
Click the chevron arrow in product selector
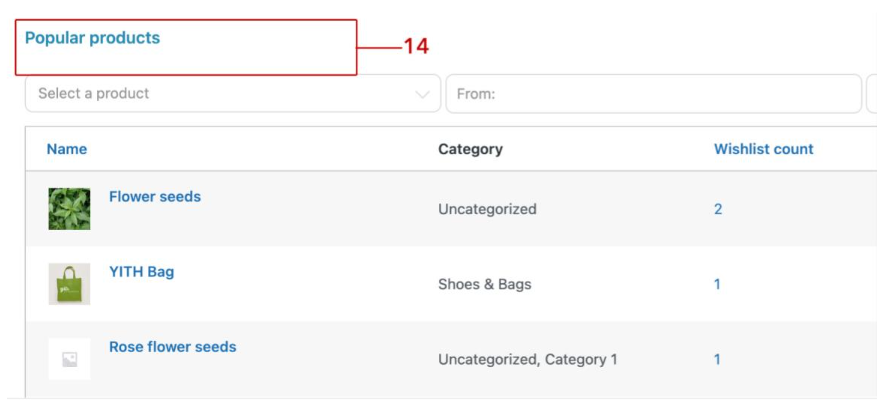422,94
